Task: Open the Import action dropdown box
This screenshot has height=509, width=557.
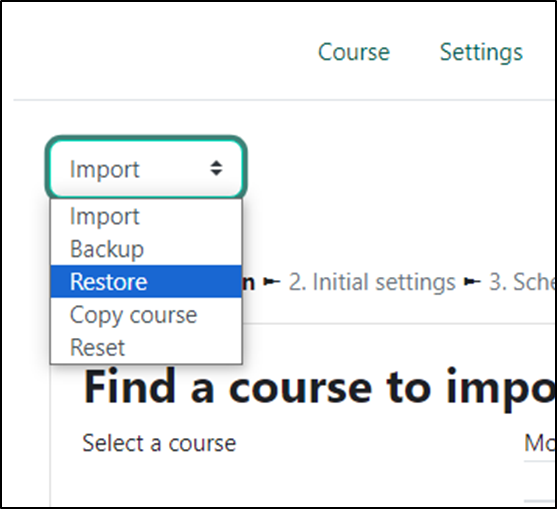Action: coord(146,168)
